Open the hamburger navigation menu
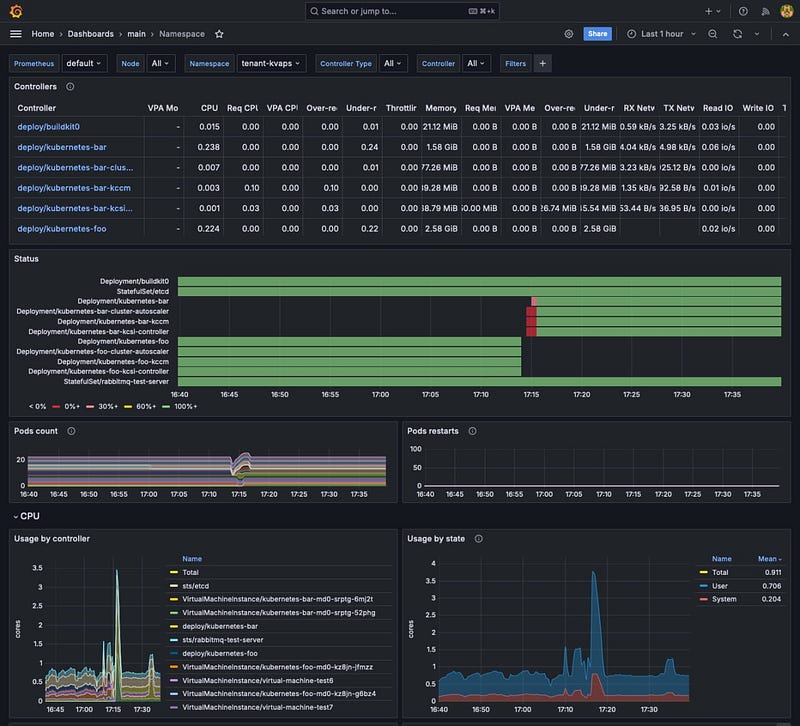The width and height of the screenshot is (800, 726). 16,34
